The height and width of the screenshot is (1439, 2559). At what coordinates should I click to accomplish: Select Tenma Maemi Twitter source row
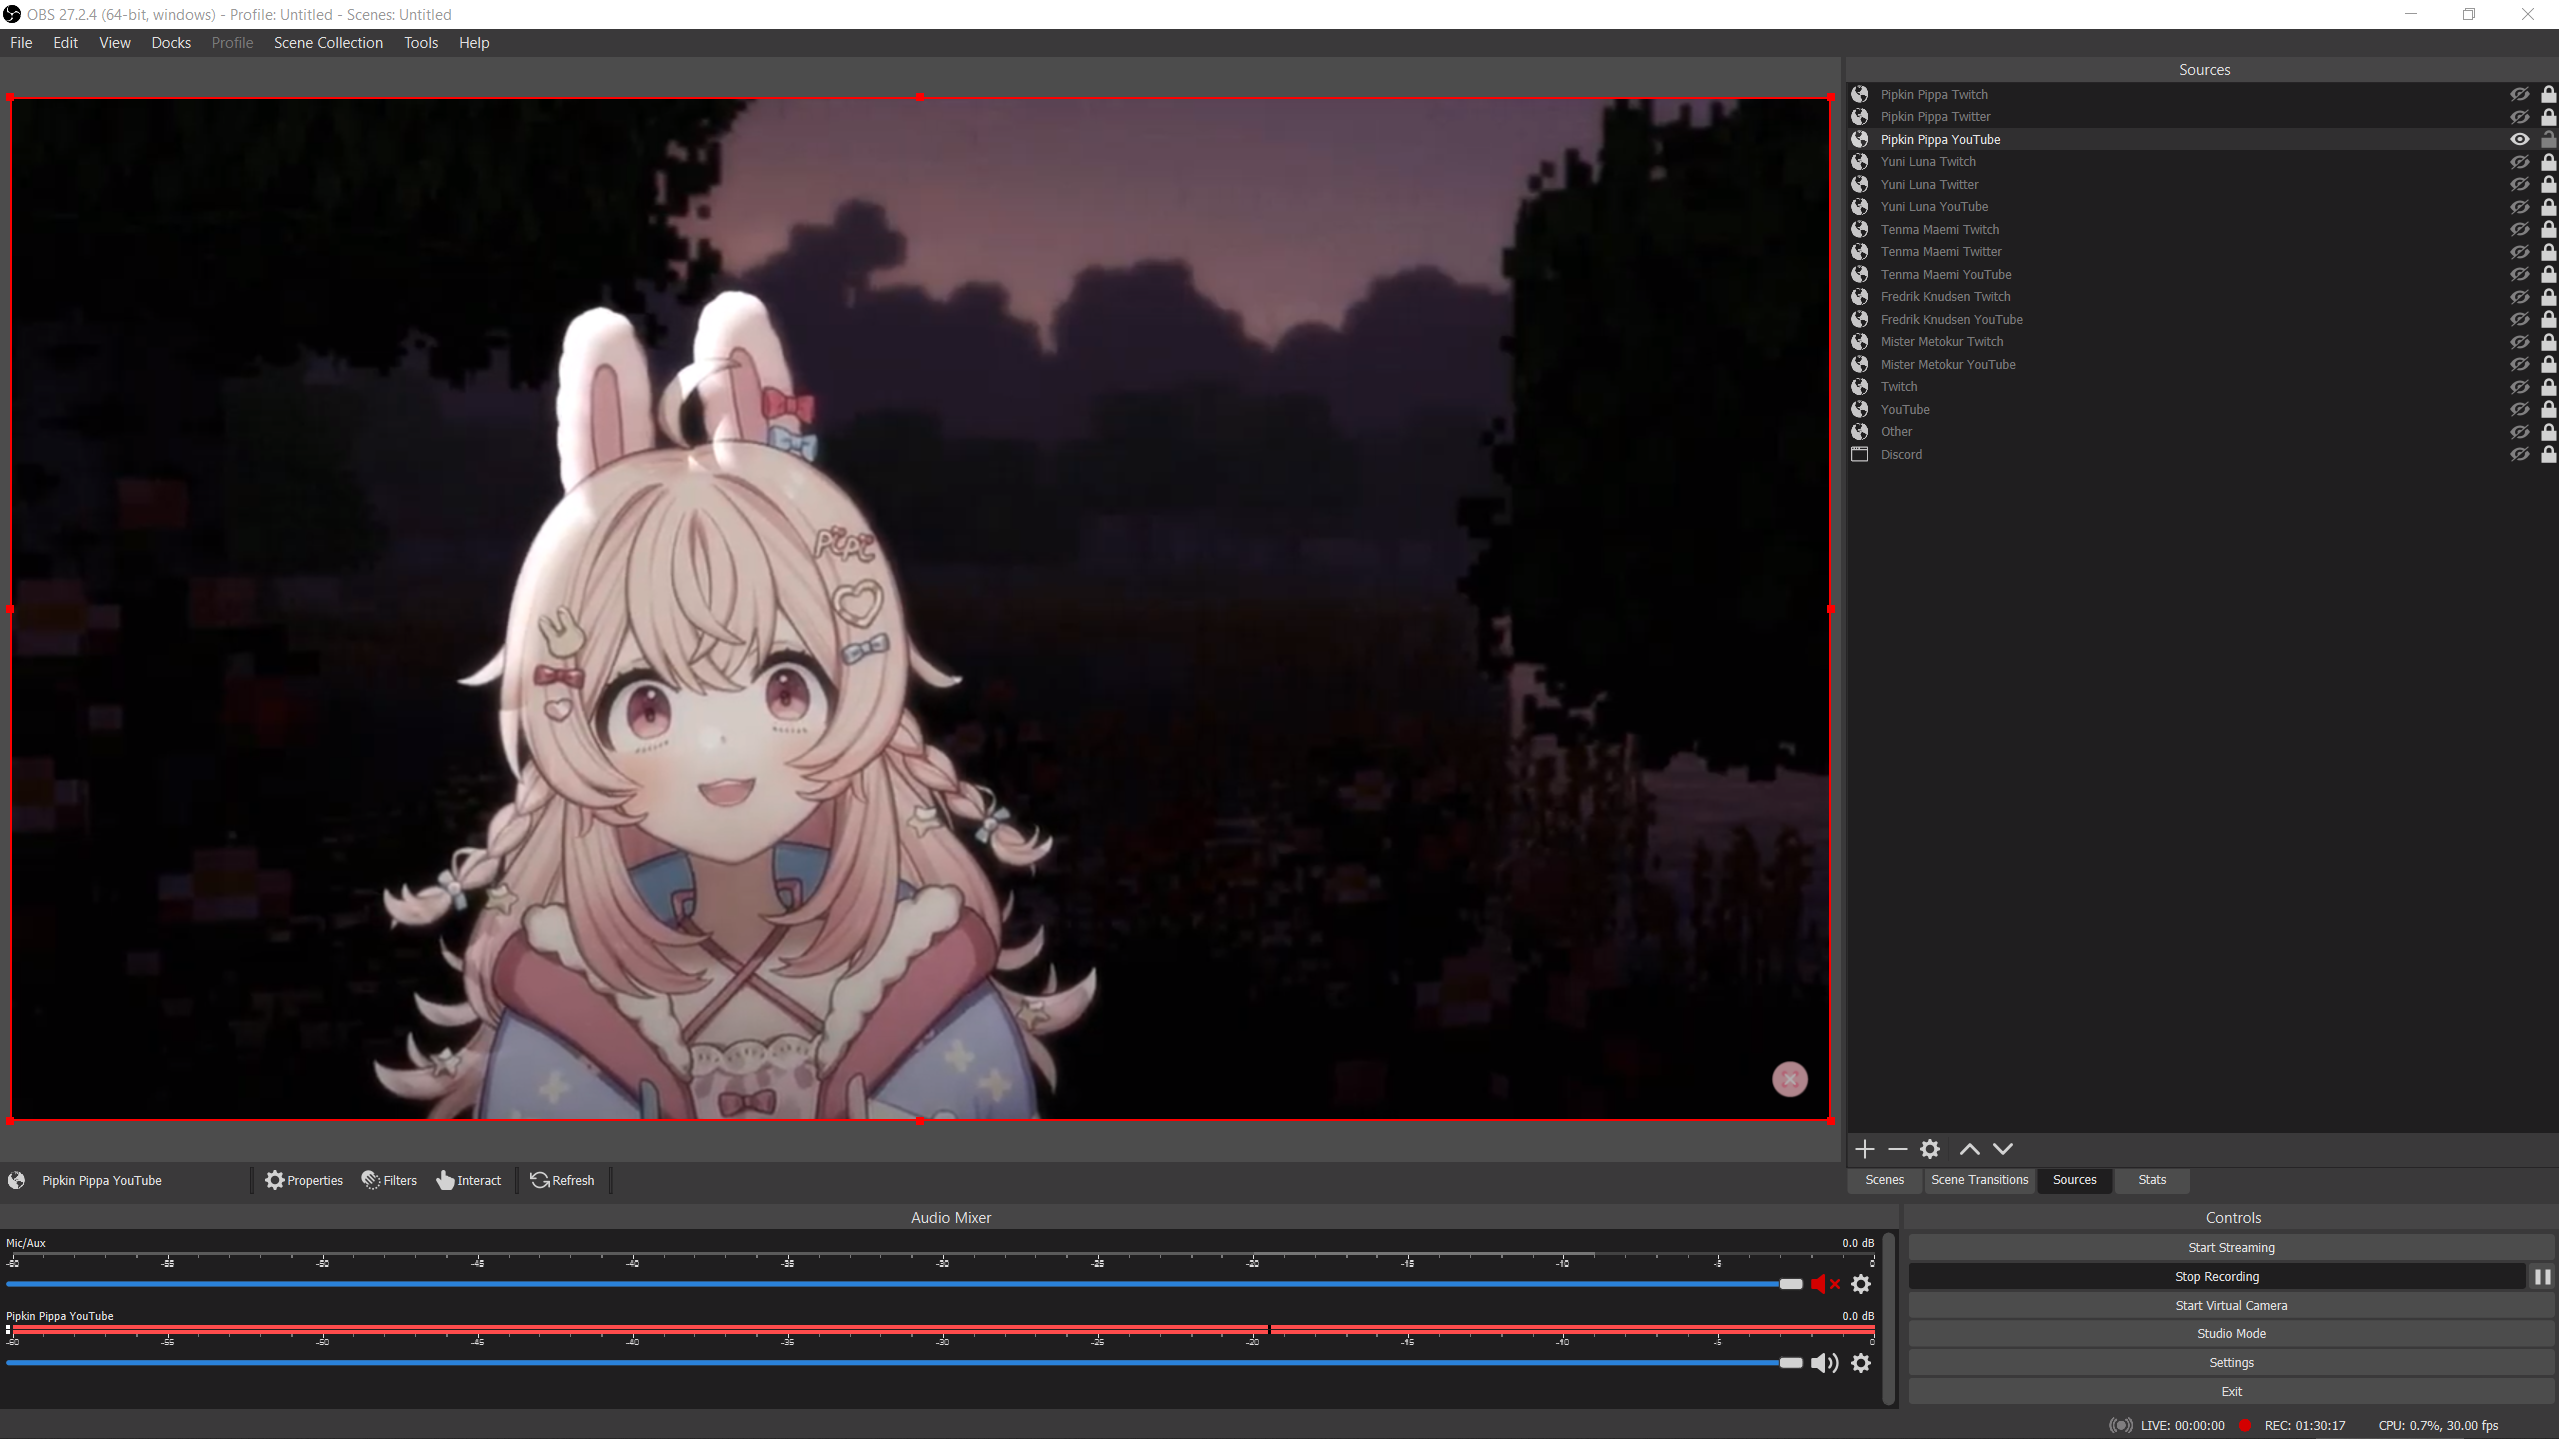click(x=2202, y=252)
